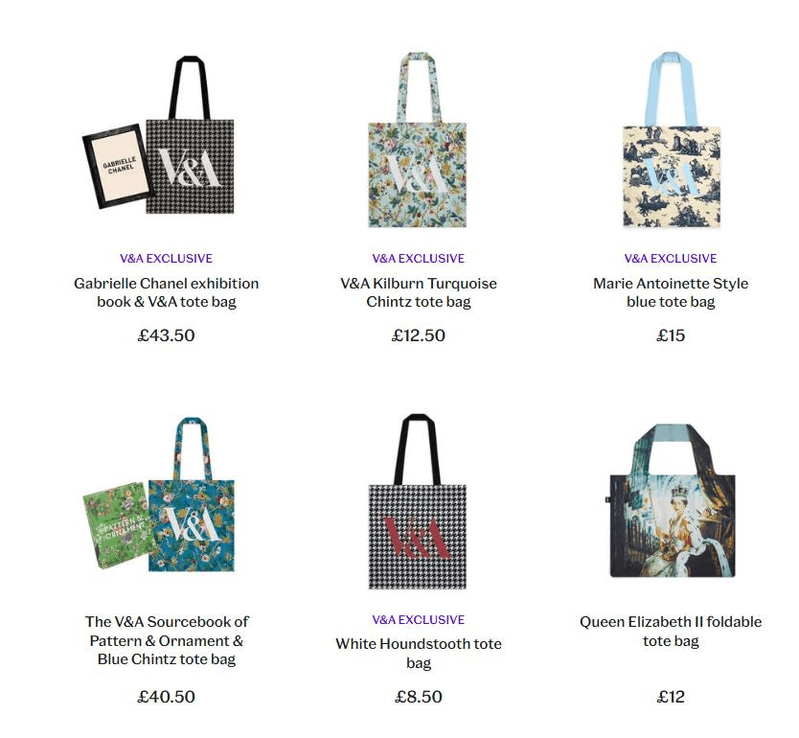The image size is (799, 738).
Task: Click the £40.50 price
Action: pyautogui.click(x=166, y=697)
